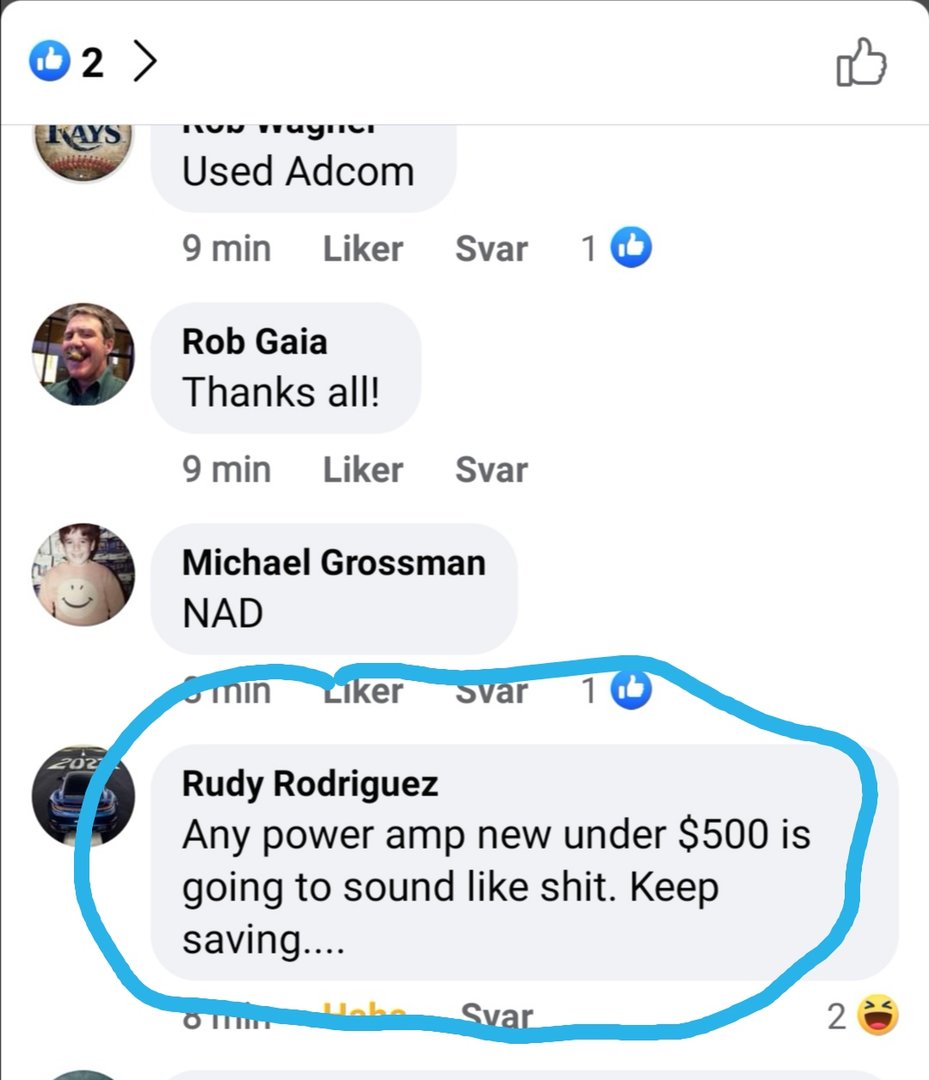Image resolution: width=929 pixels, height=1080 pixels.
Task: View Haha laughing reactions on Rudy's comment
Action: (863, 1016)
